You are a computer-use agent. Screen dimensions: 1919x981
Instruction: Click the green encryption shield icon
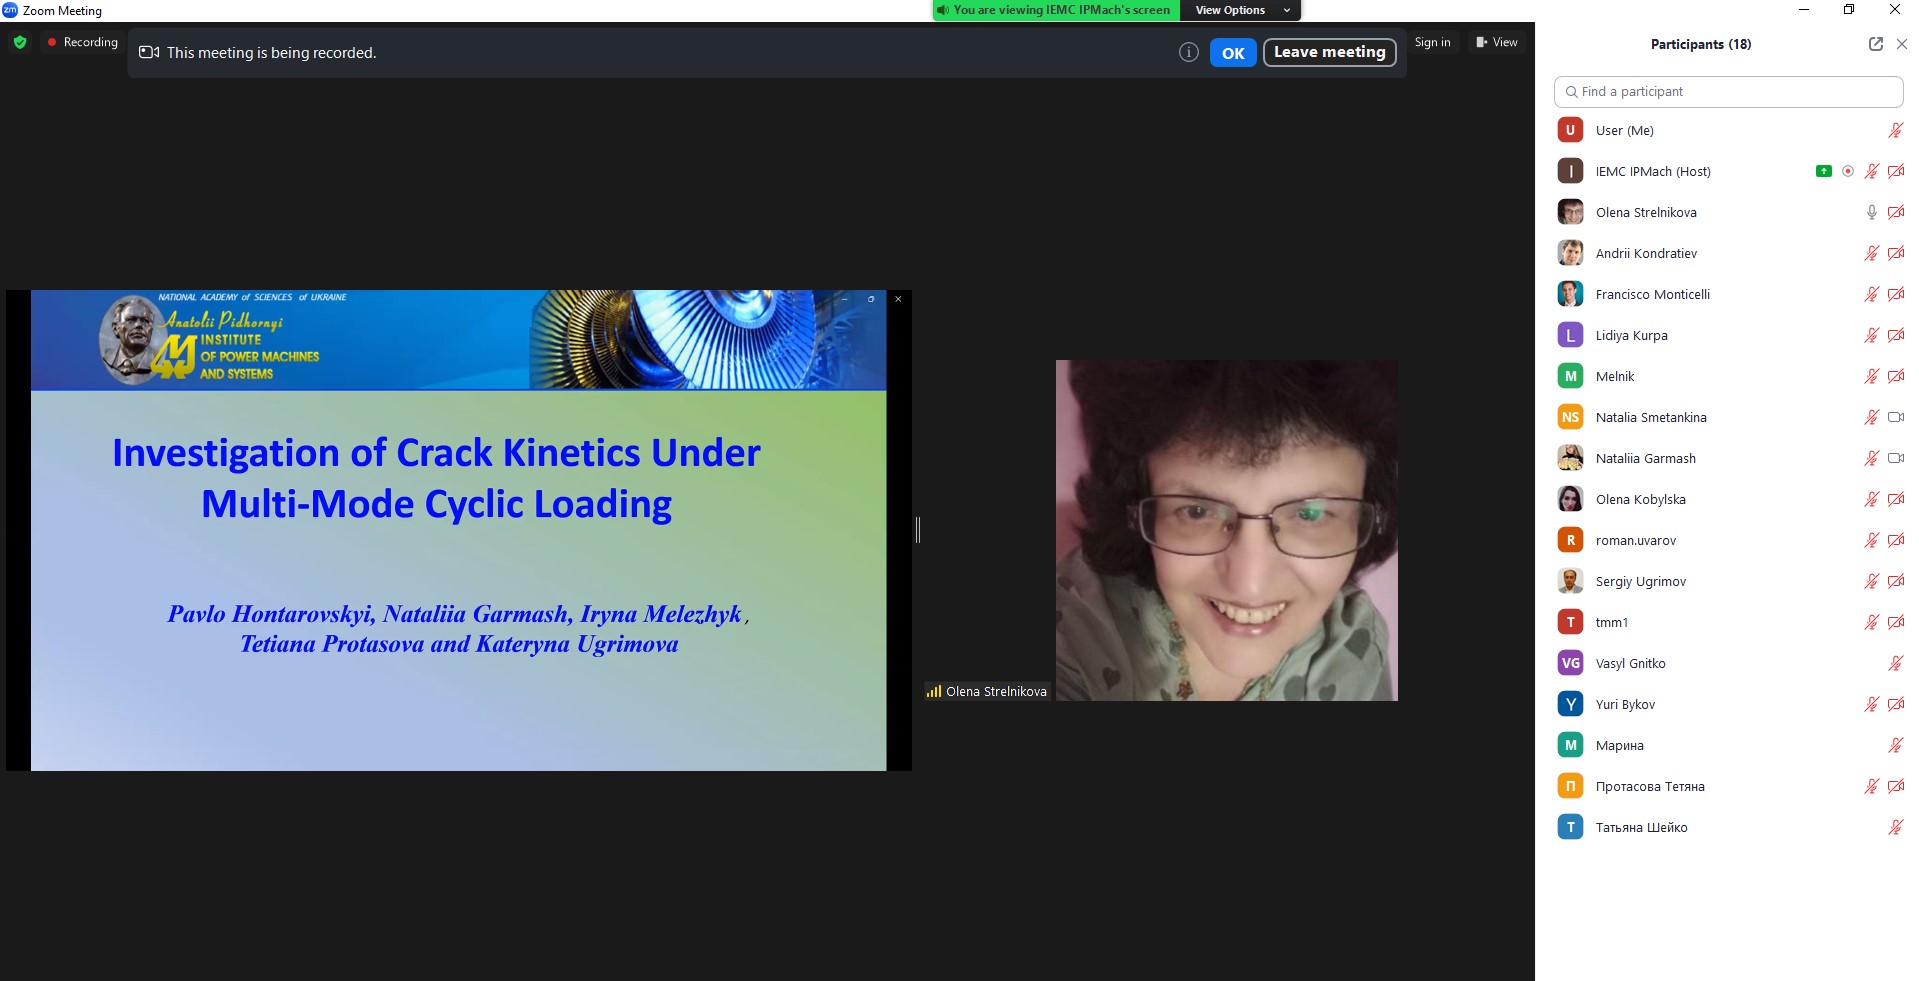click(x=20, y=42)
